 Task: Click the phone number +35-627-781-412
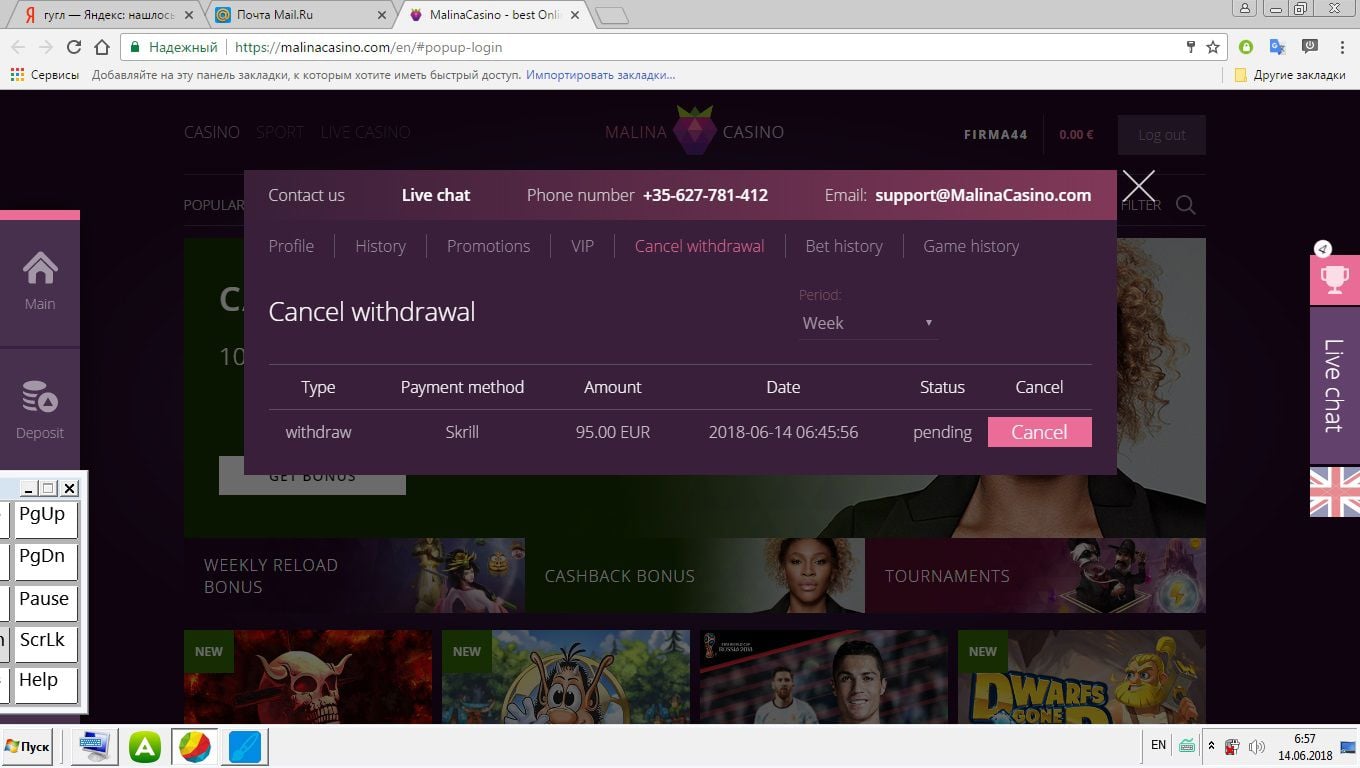705,195
